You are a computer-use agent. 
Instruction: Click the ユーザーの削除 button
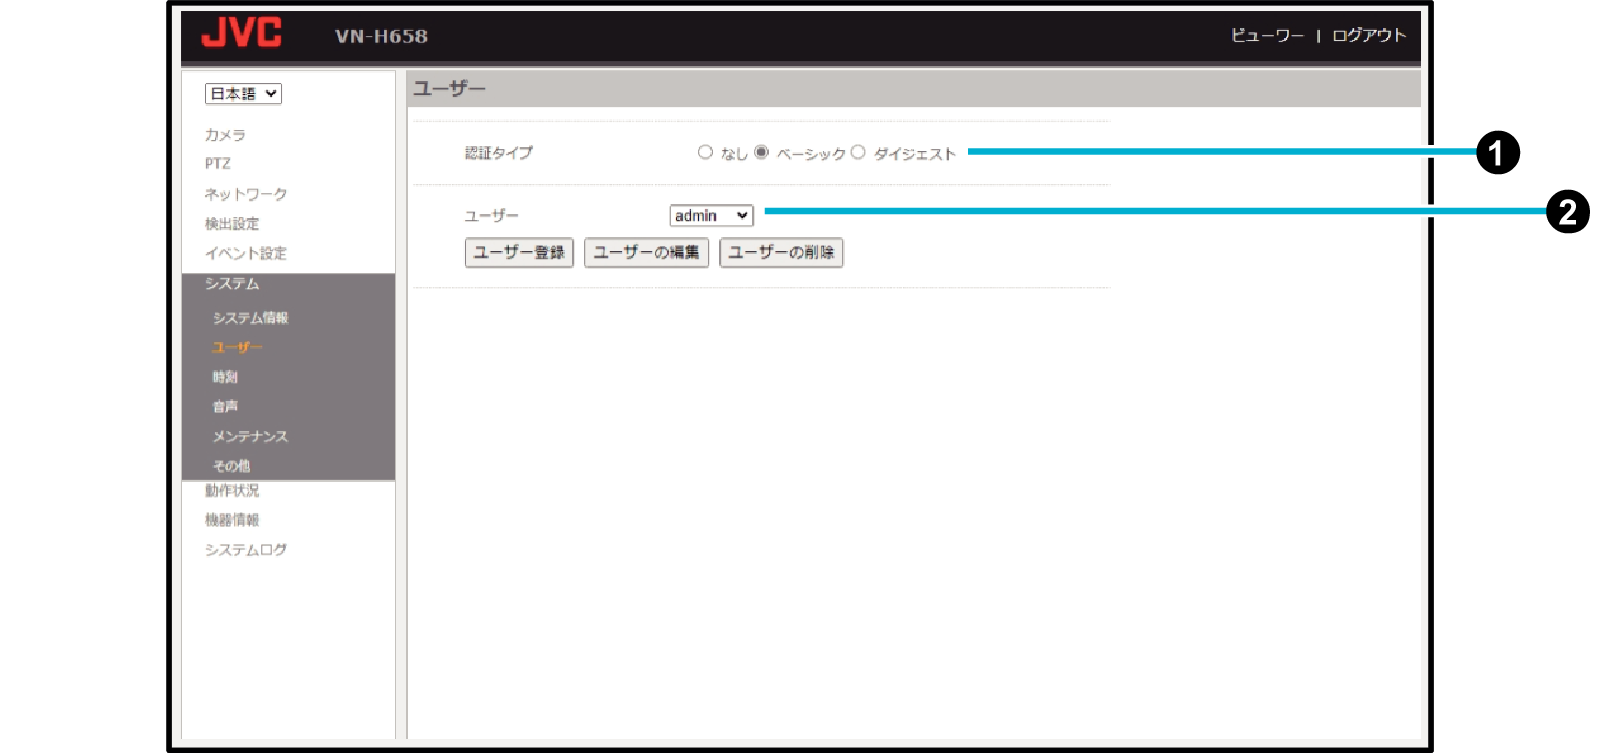[x=781, y=253]
